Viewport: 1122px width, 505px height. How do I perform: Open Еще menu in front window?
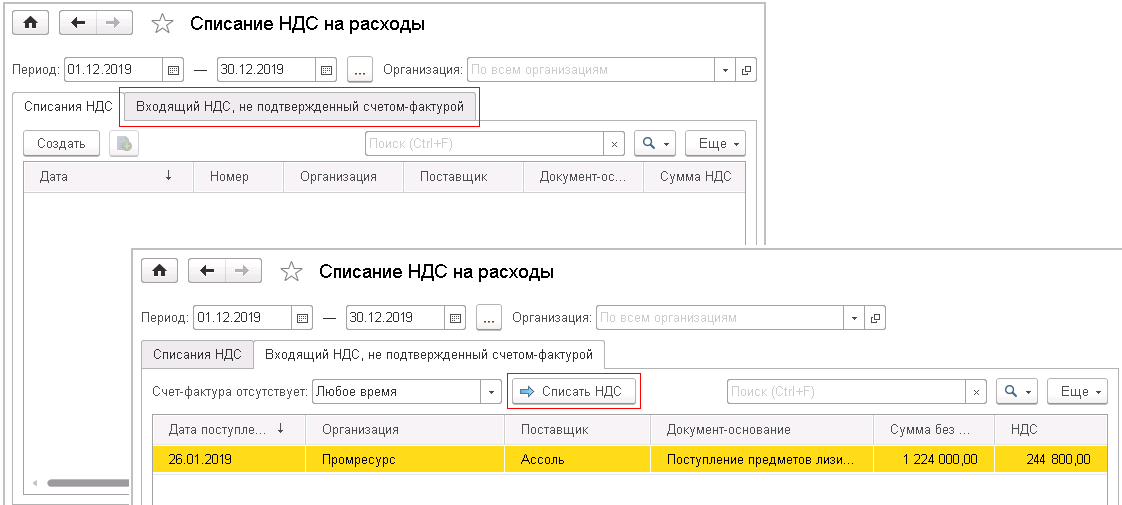tap(1078, 391)
